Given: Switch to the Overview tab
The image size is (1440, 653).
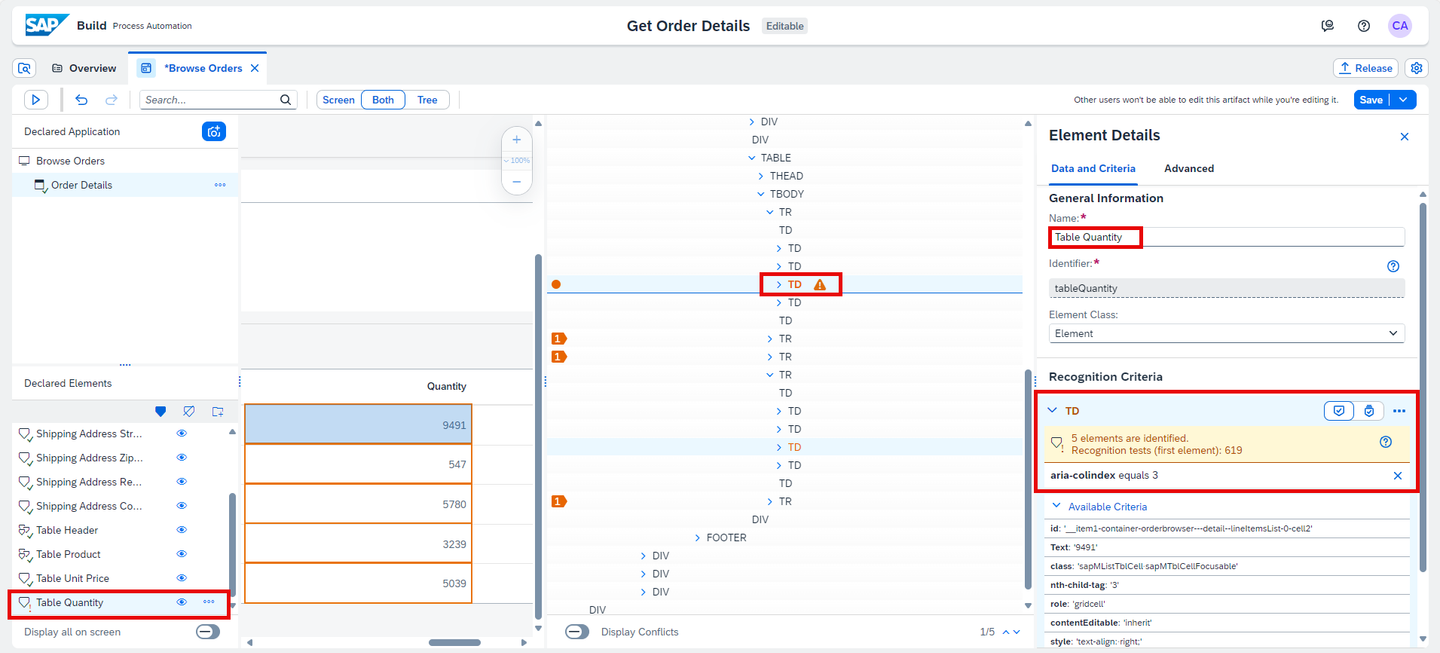Looking at the screenshot, I should (x=84, y=68).
